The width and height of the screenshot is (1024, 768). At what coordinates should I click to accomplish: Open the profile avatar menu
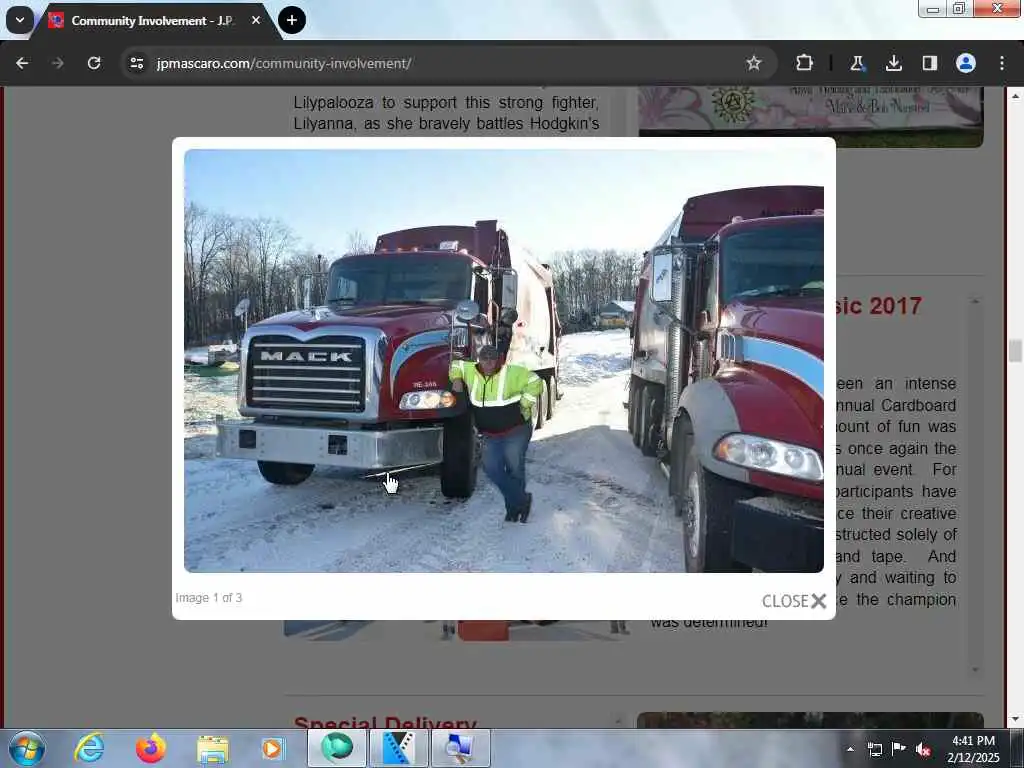pyautogui.click(x=966, y=63)
